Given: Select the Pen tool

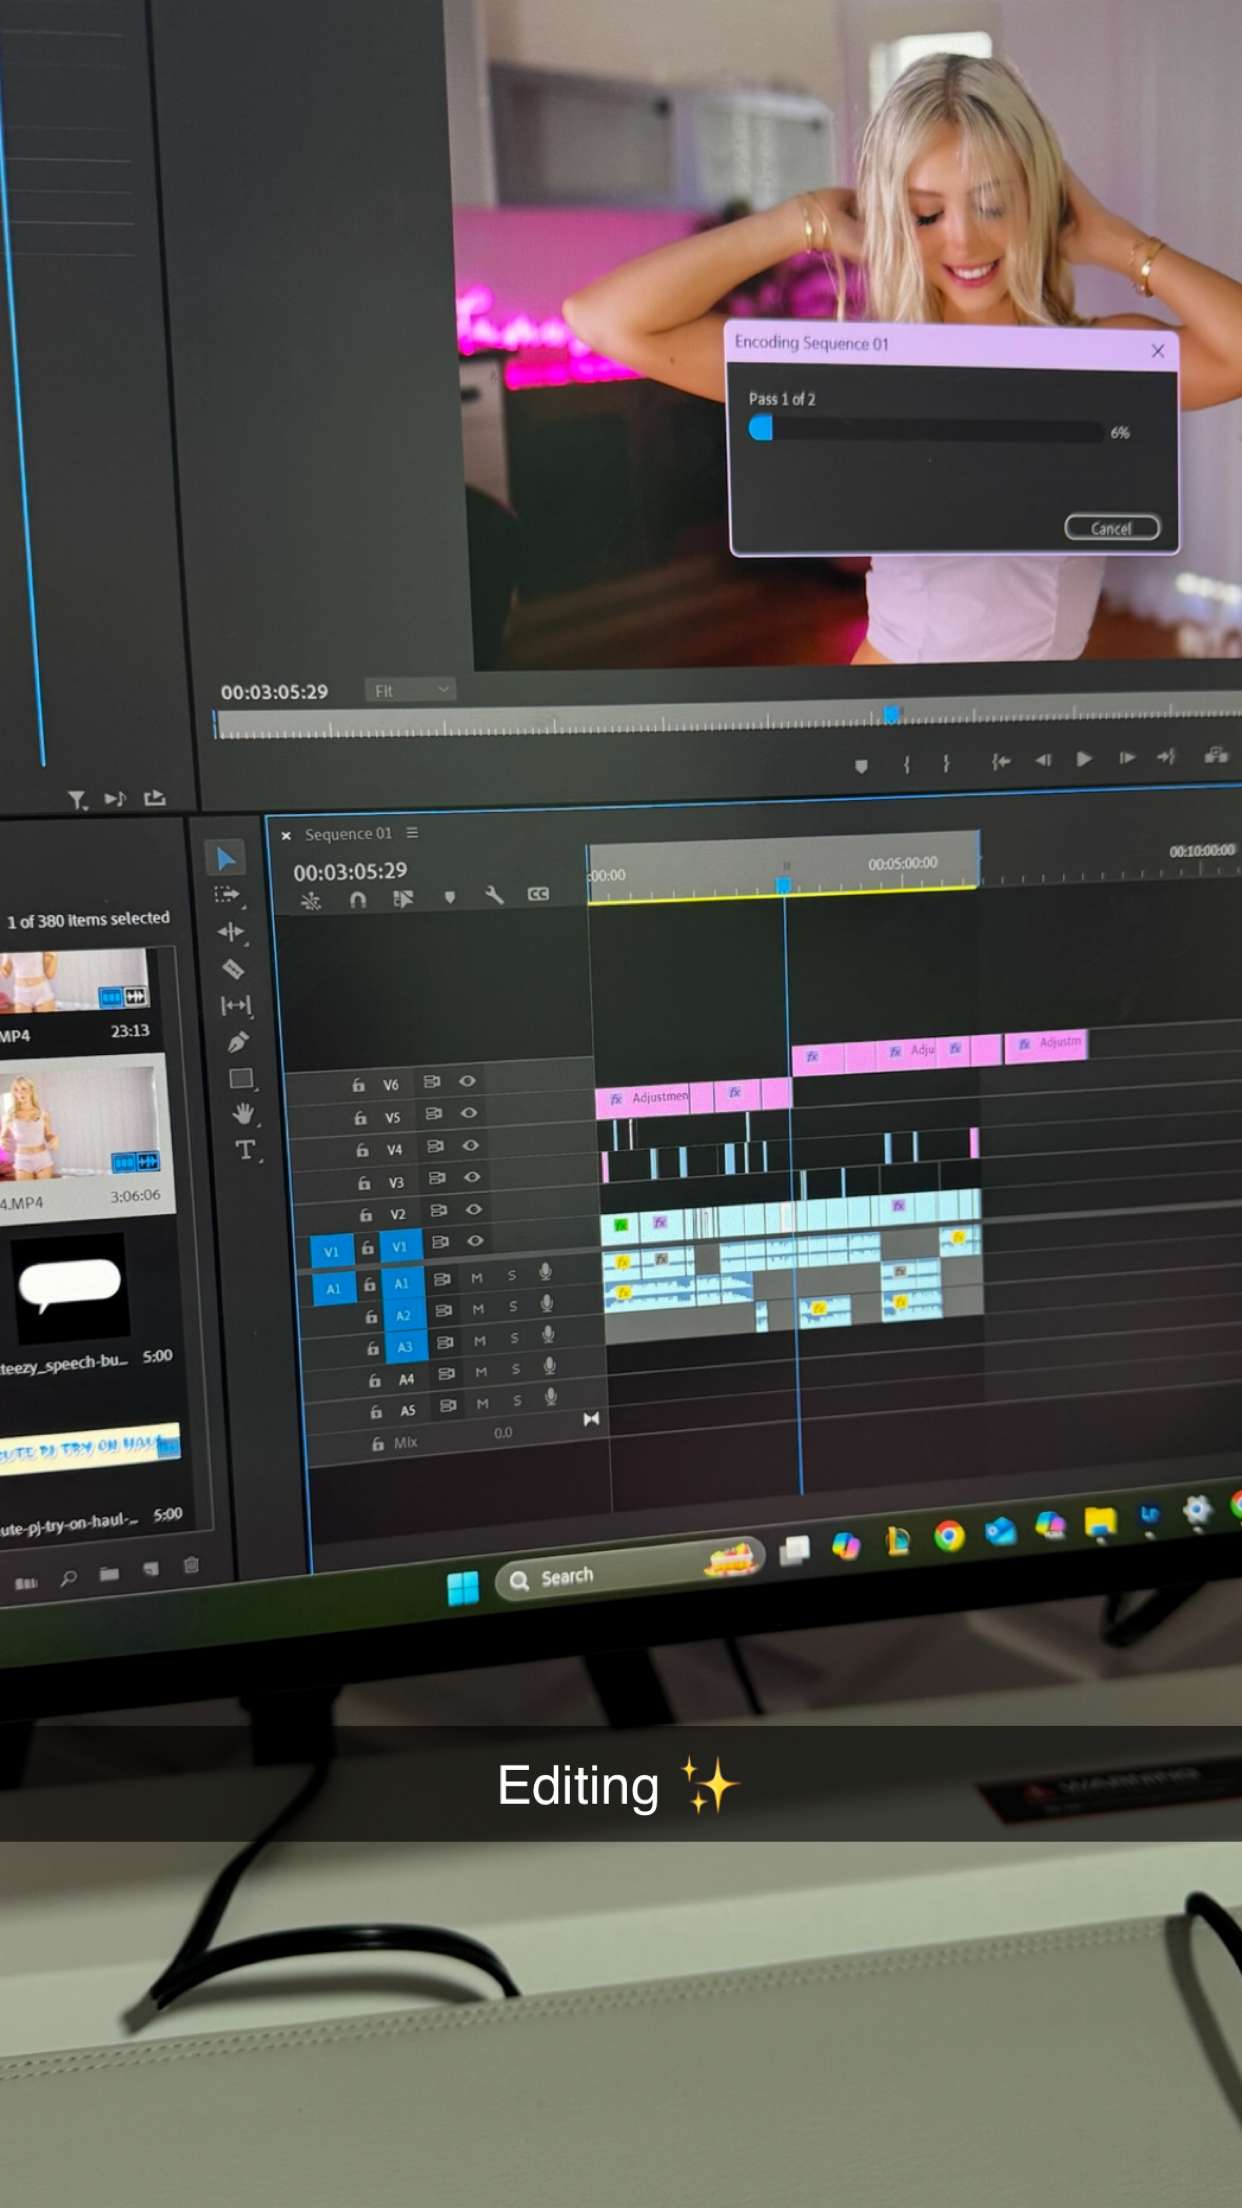Looking at the screenshot, I should point(237,1042).
